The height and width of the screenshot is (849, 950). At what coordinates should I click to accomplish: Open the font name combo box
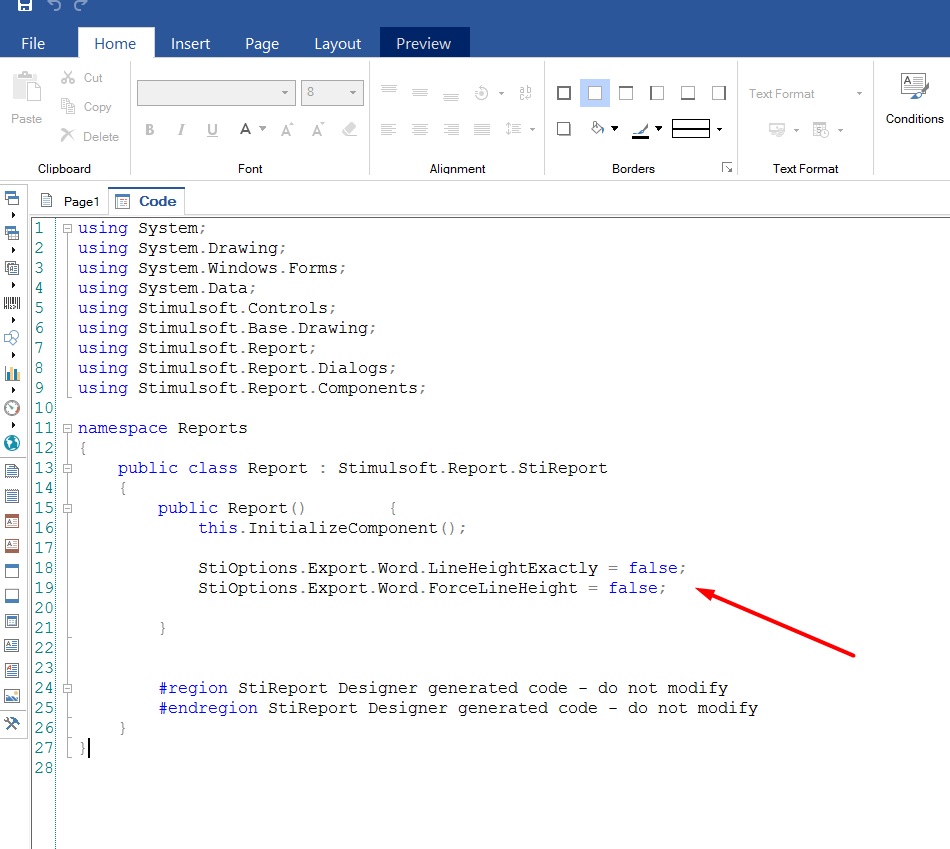216,93
